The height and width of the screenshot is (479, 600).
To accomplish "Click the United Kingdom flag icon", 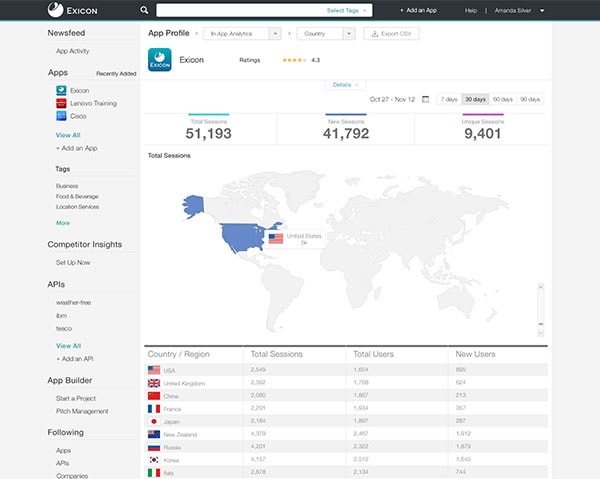I will [154, 382].
